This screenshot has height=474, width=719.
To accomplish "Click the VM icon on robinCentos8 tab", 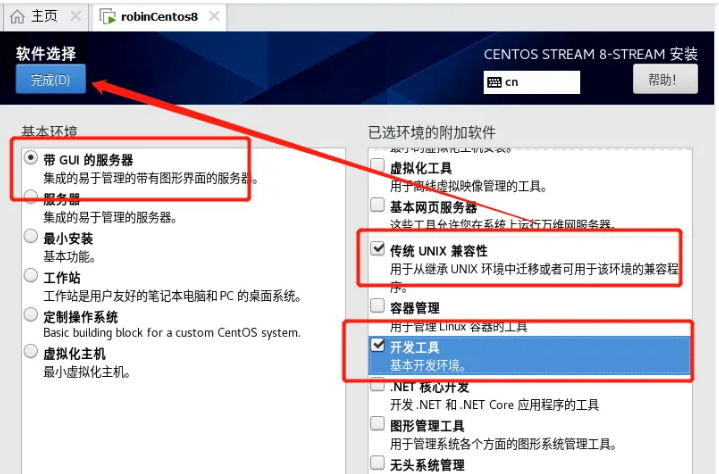I will [x=108, y=17].
